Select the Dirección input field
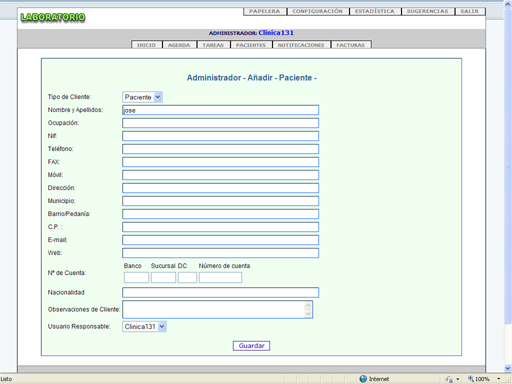This screenshot has width=512, height=384. click(x=220, y=188)
